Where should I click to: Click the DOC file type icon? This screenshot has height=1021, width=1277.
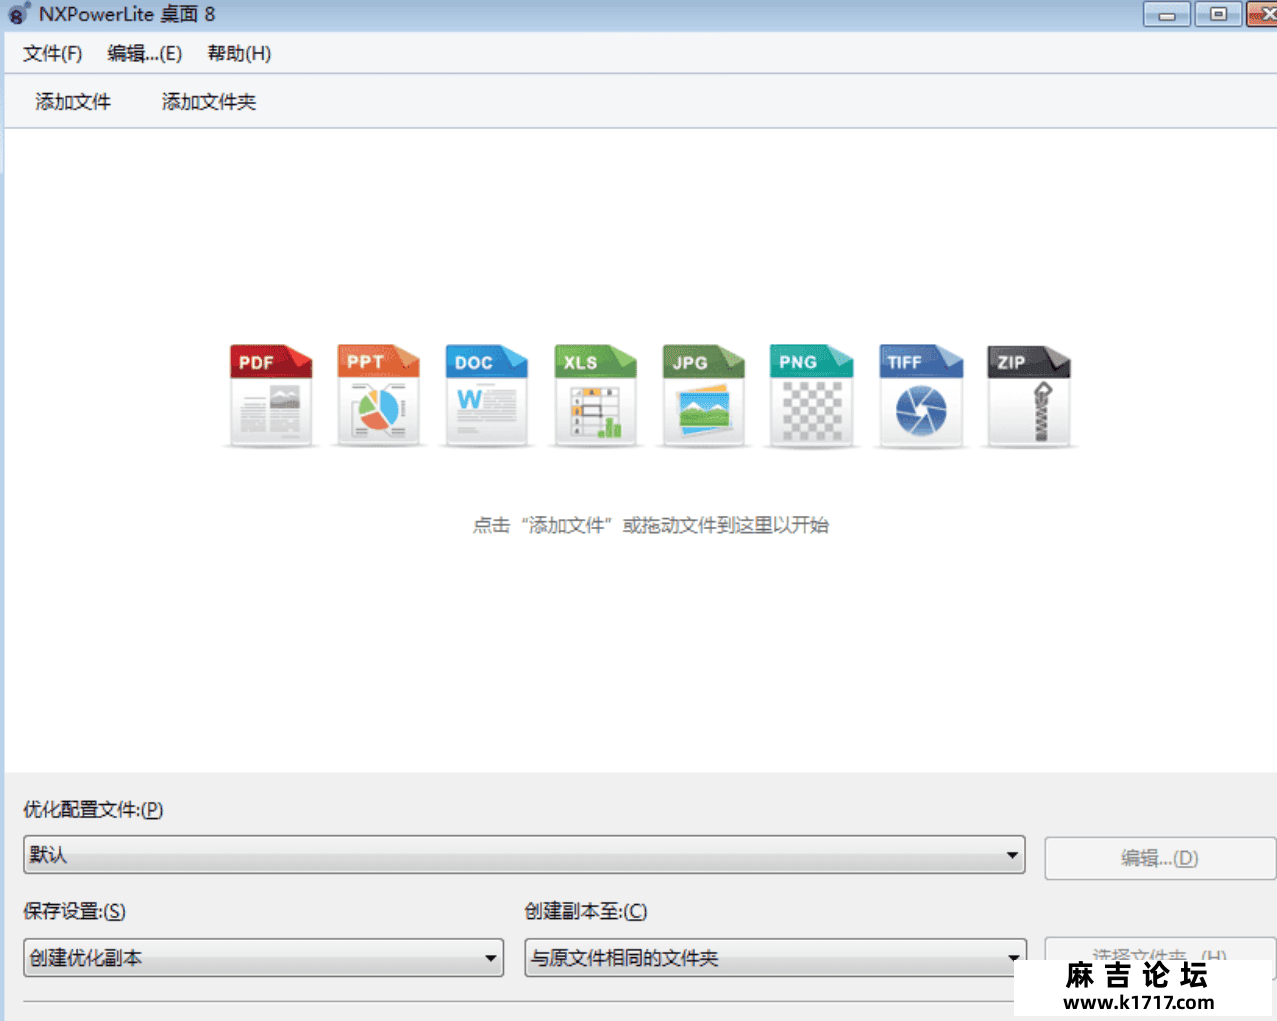(x=487, y=396)
